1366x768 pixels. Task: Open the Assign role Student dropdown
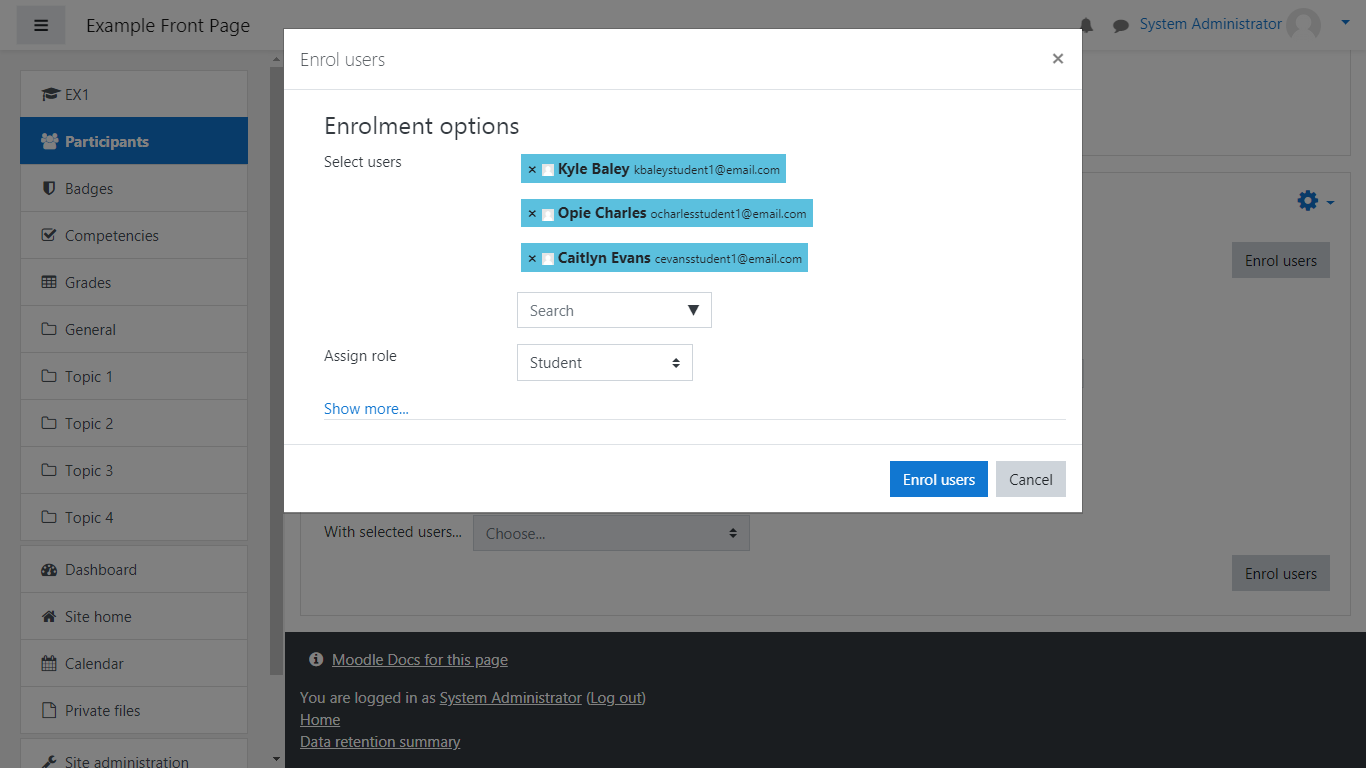[x=604, y=363]
